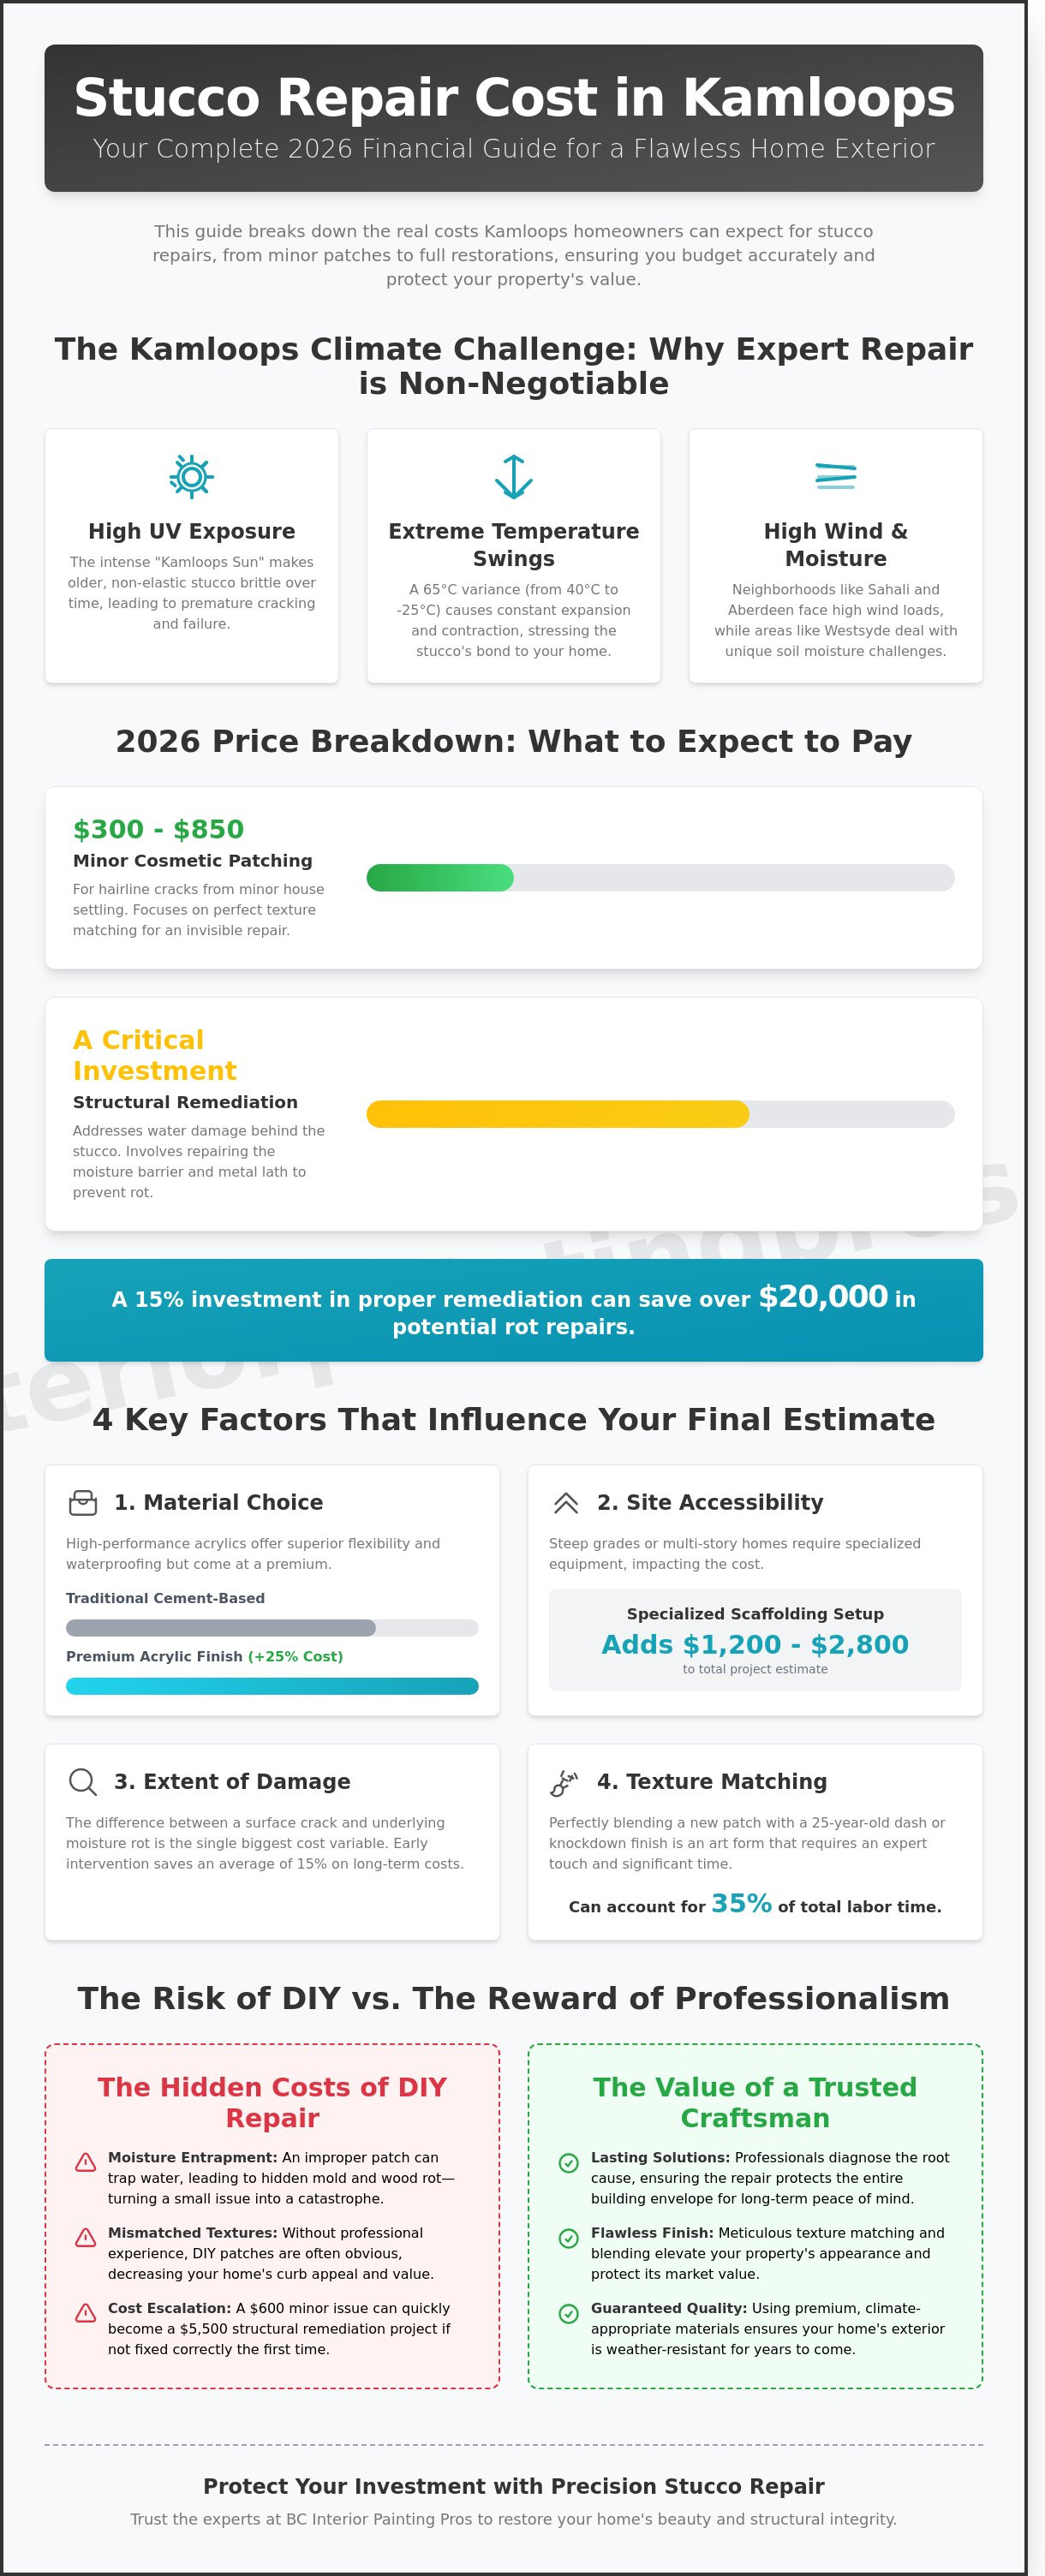Click the Specialized Scaffolding Setup cost box
Image resolution: width=1045 pixels, height=2576 pixels.
click(755, 1639)
